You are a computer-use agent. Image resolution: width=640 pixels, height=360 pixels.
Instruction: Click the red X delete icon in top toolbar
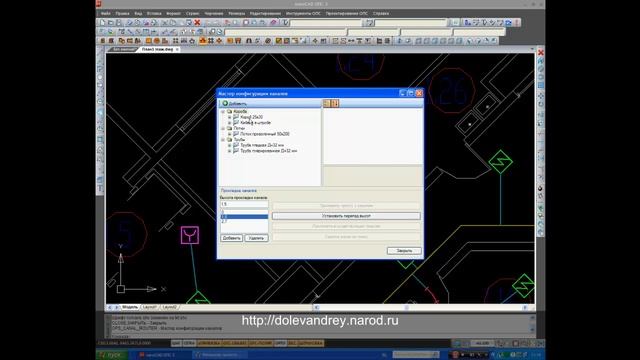197,22
